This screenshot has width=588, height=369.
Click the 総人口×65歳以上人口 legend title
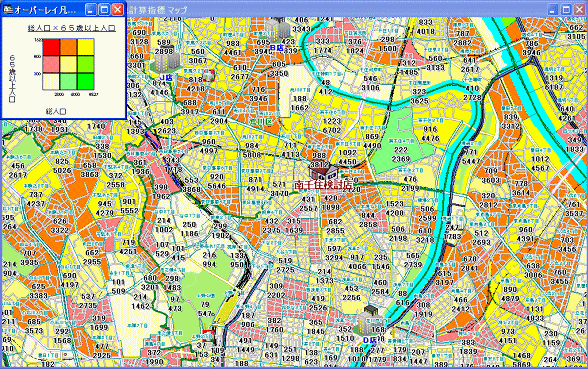pos(72,28)
